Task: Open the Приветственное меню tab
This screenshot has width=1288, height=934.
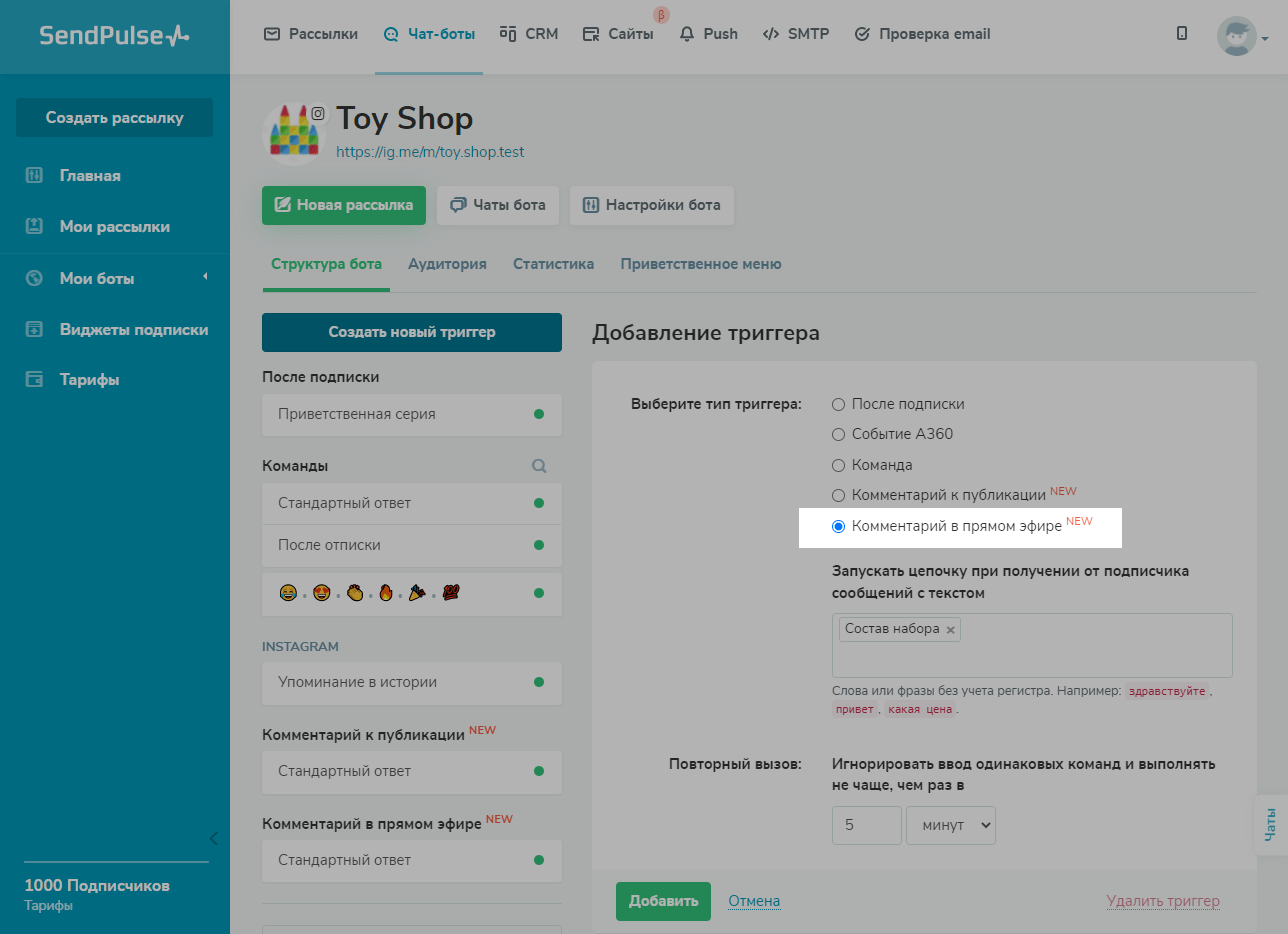Action: (700, 264)
